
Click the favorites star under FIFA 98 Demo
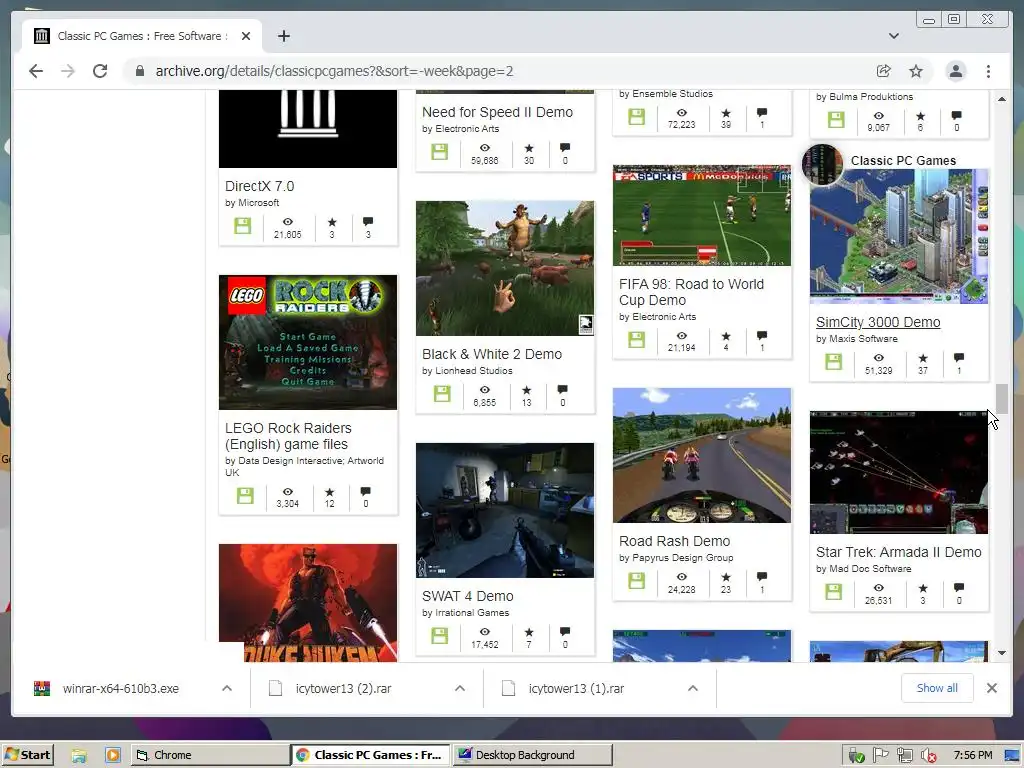tap(726, 336)
